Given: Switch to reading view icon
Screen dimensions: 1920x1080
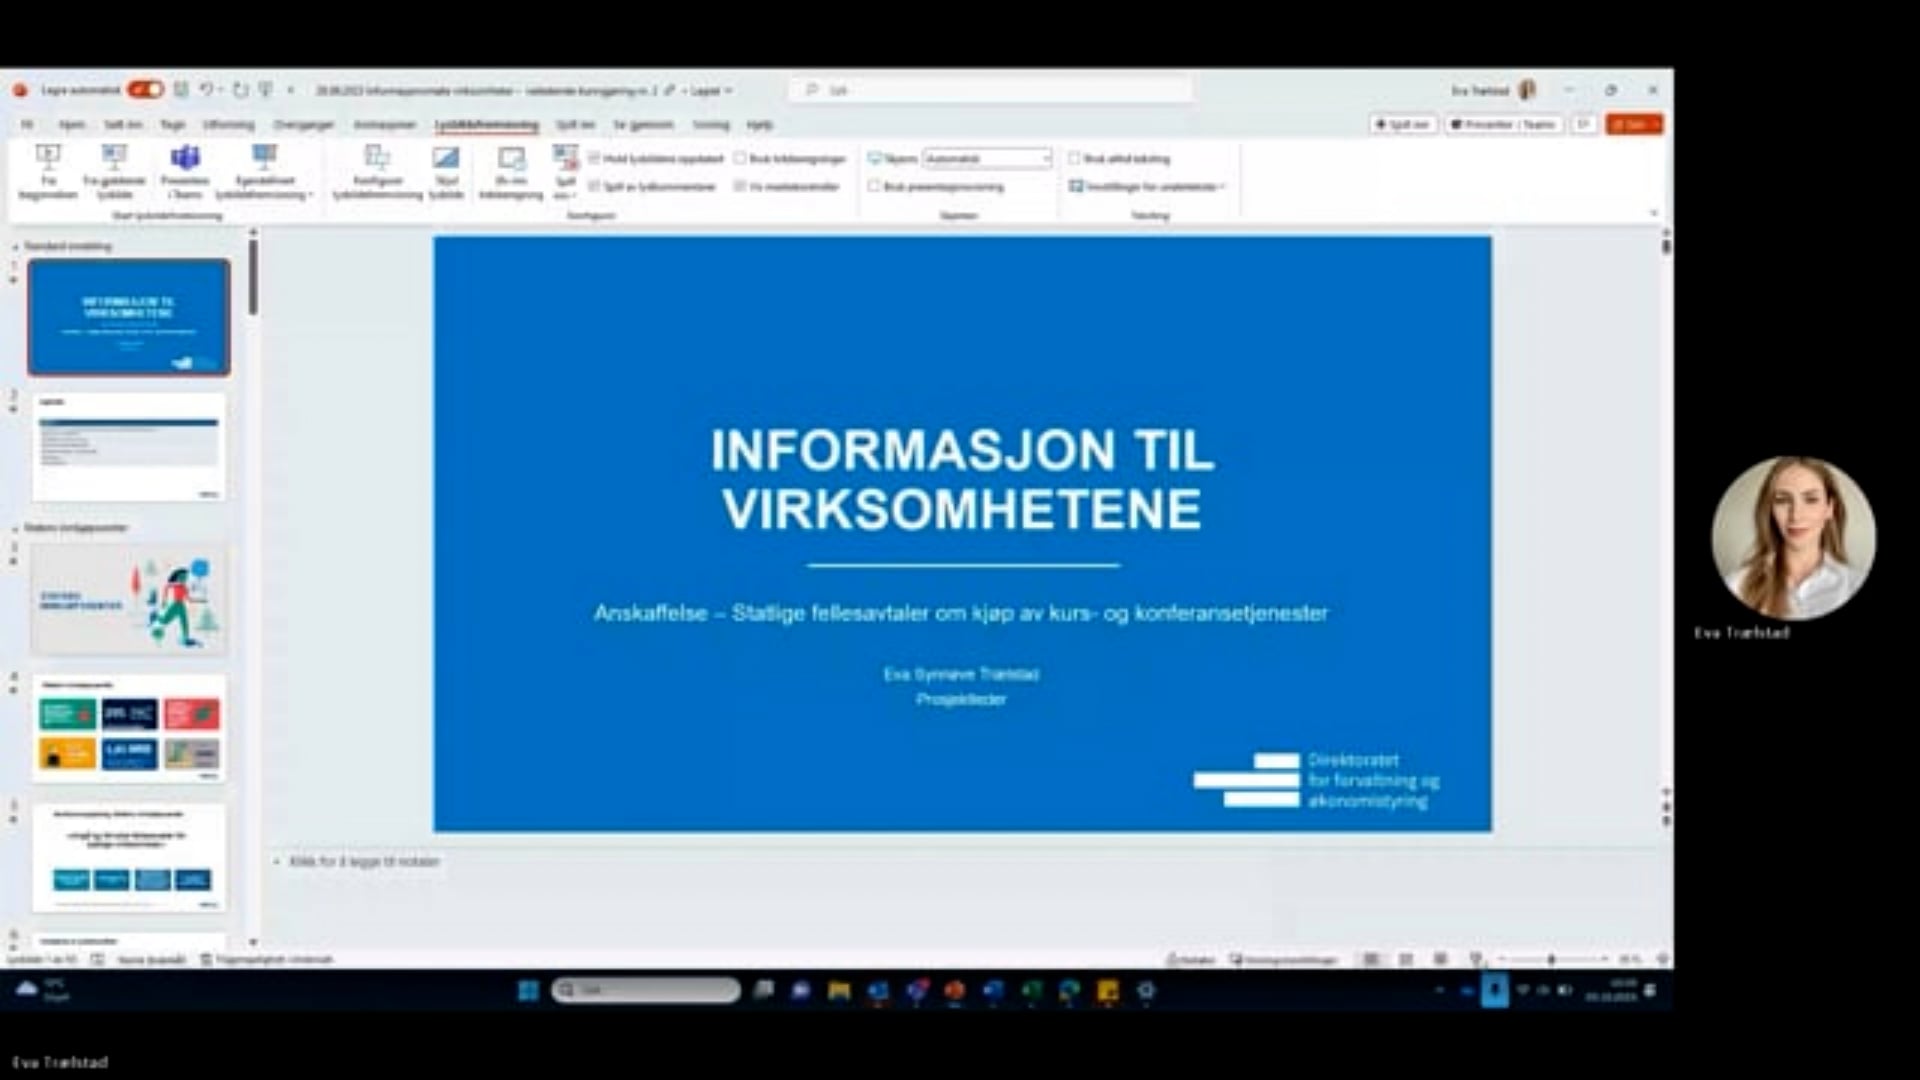Looking at the screenshot, I should click(1440, 959).
